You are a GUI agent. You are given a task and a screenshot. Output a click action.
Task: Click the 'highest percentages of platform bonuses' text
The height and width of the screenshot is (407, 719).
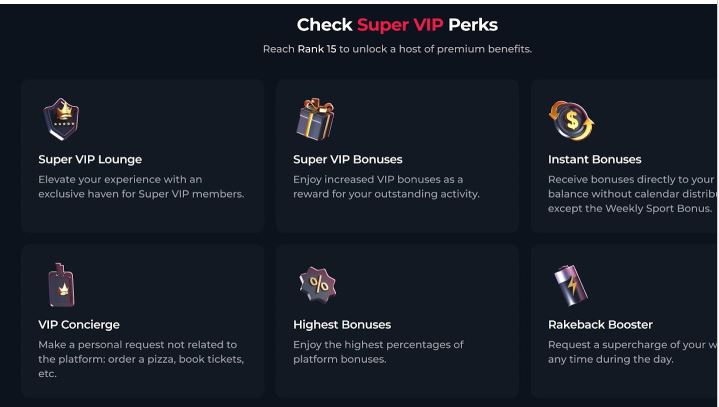point(378,352)
